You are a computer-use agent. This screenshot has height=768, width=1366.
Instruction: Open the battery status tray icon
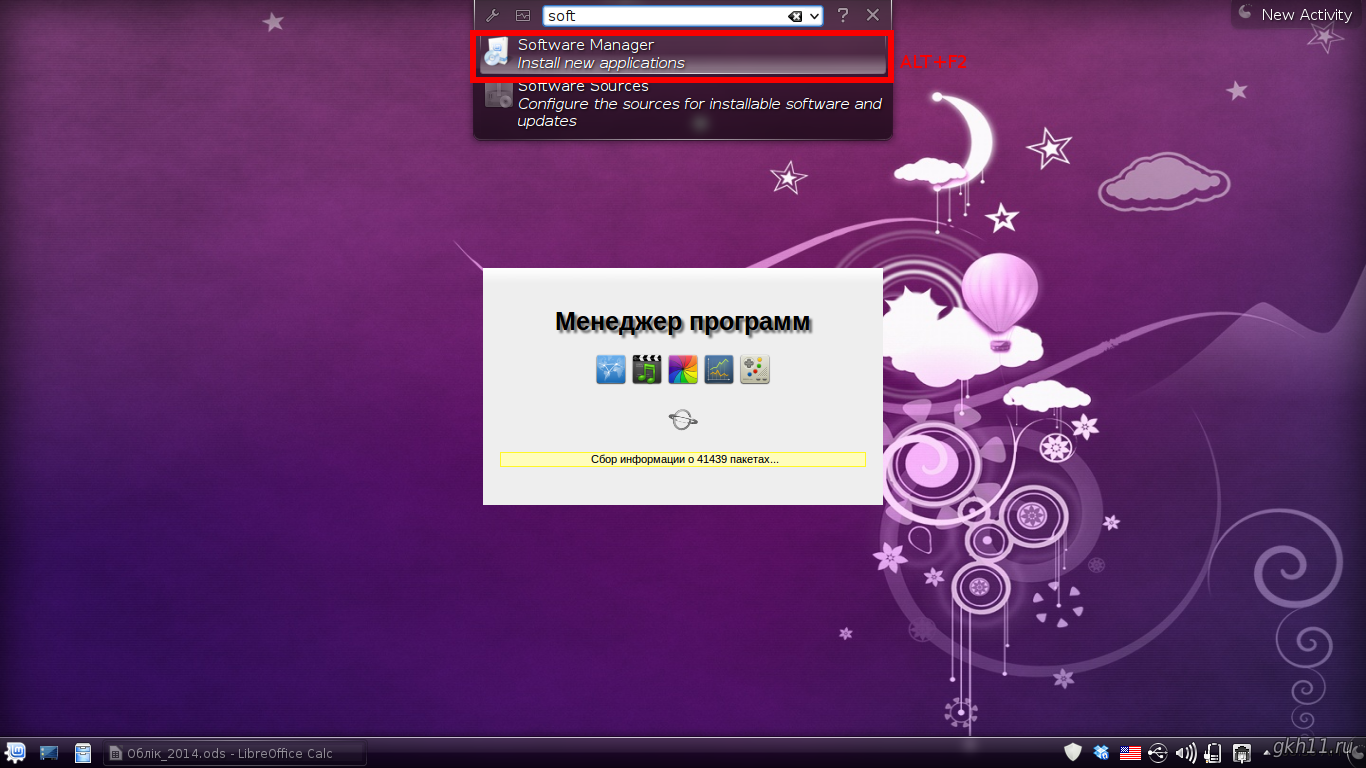1214,752
